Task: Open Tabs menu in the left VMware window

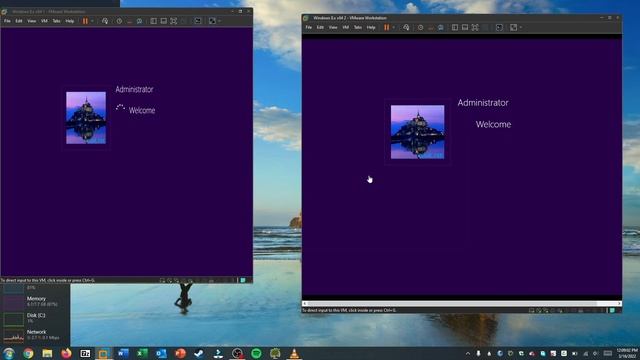Action: point(56,21)
